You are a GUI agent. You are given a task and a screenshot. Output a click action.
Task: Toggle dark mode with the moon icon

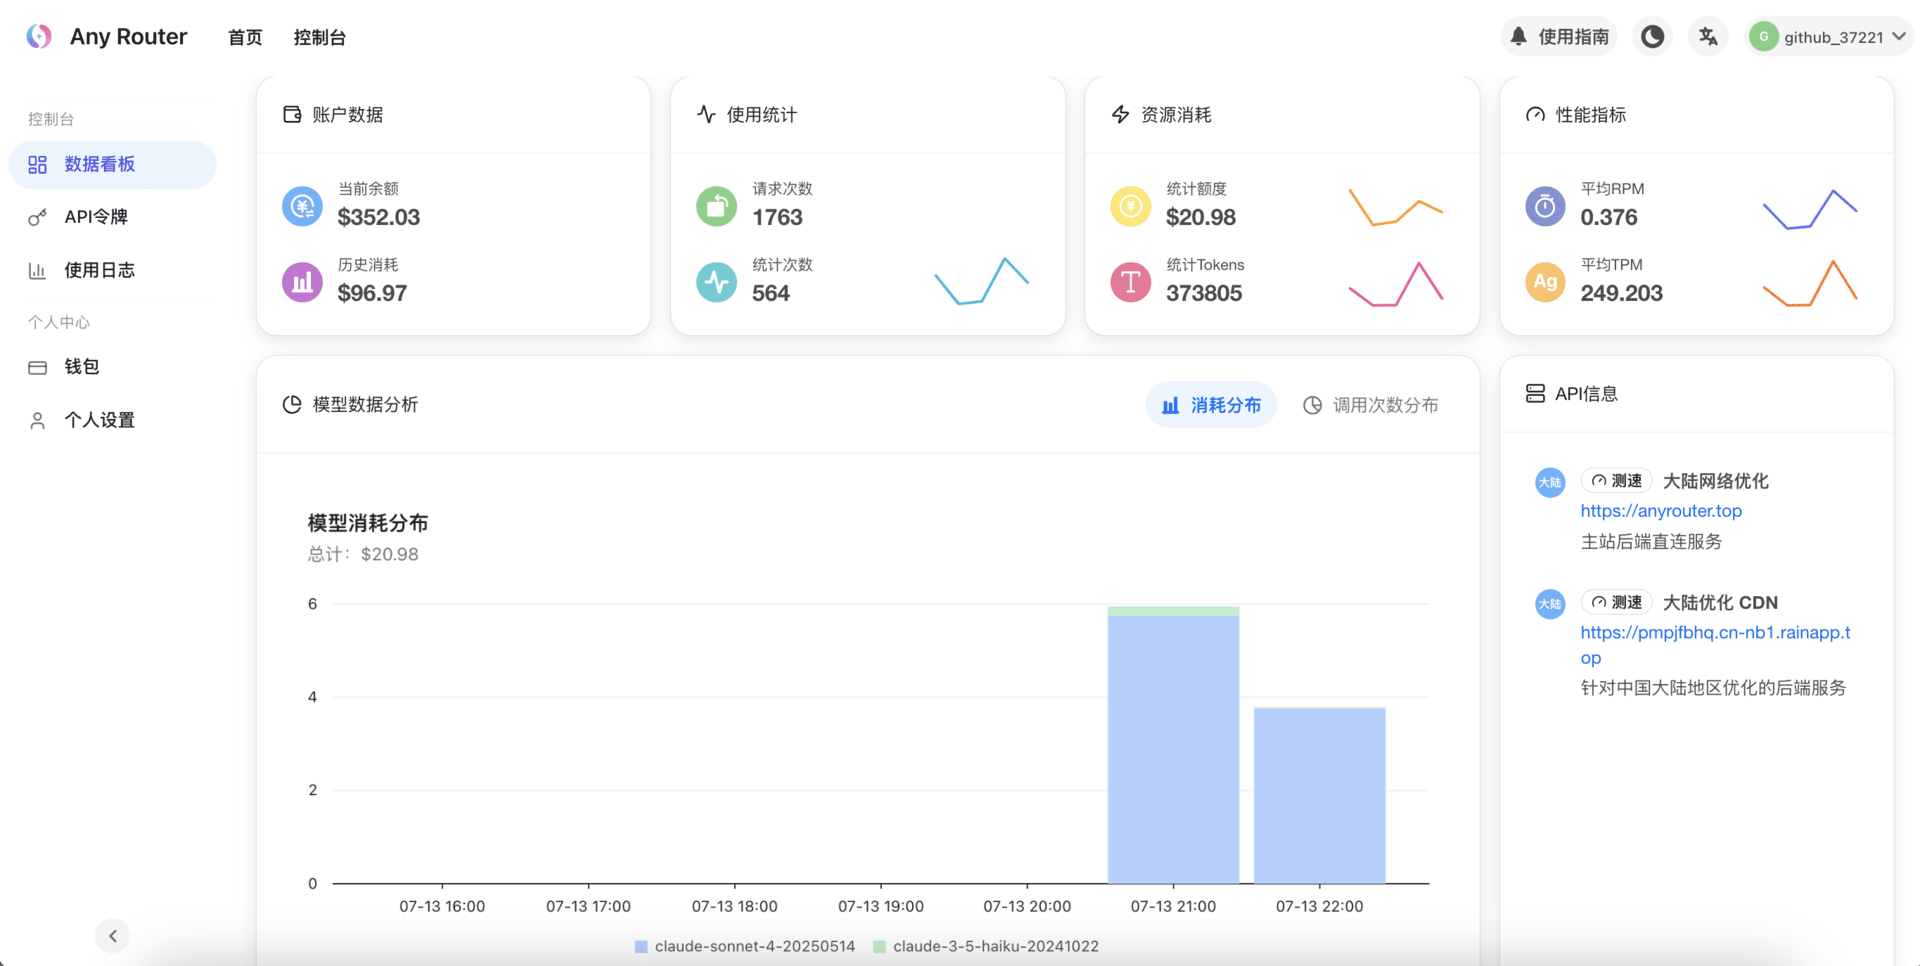[x=1652, y=37]
